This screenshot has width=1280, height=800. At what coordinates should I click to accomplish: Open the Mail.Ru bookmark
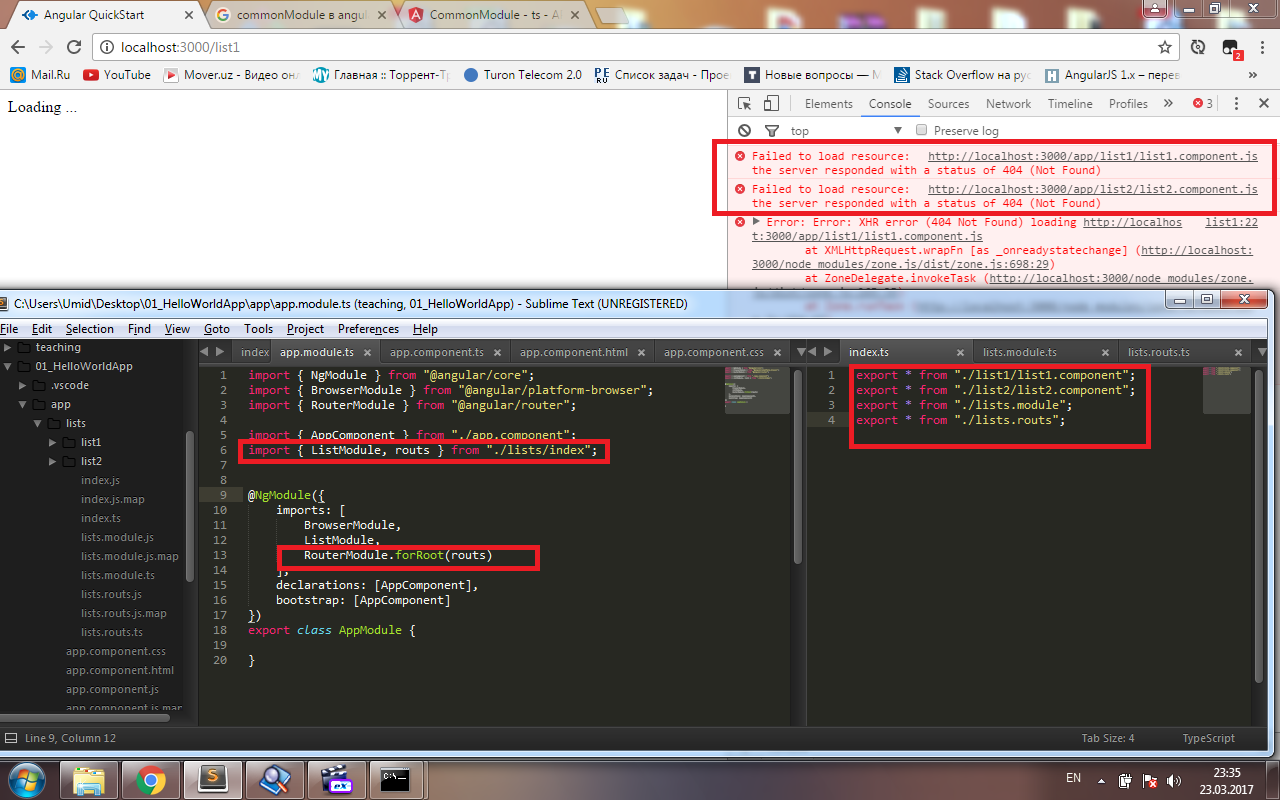[41, 75]
